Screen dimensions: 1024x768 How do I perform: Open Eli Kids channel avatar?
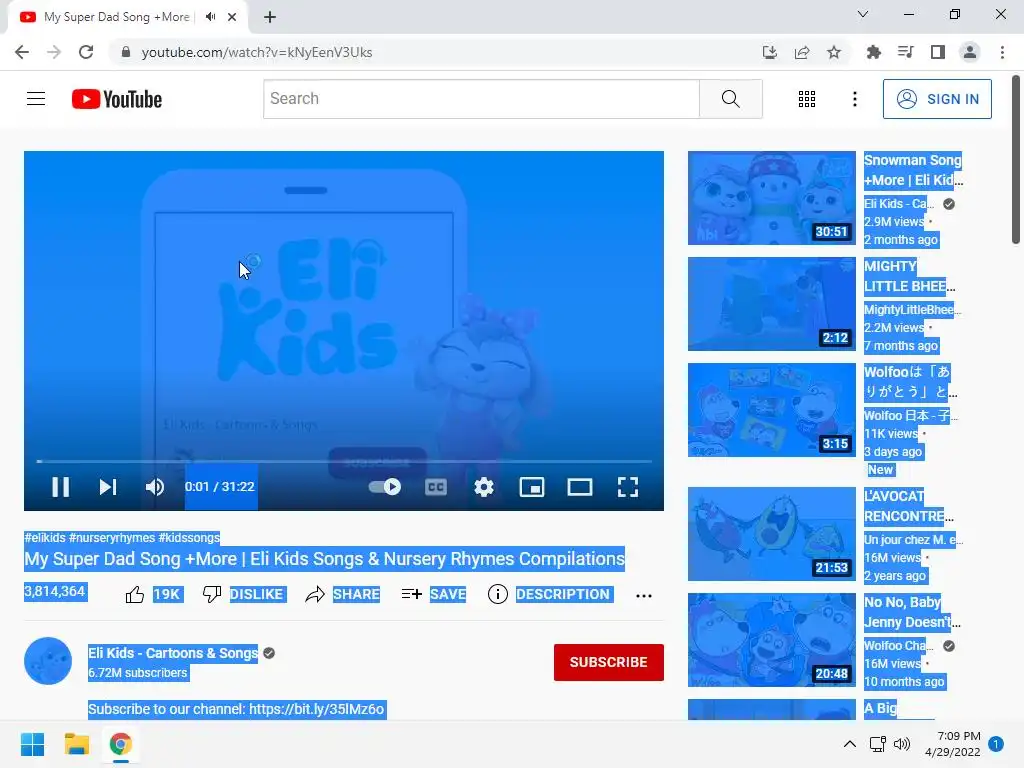pyautogui.click(x=48, y=661)
